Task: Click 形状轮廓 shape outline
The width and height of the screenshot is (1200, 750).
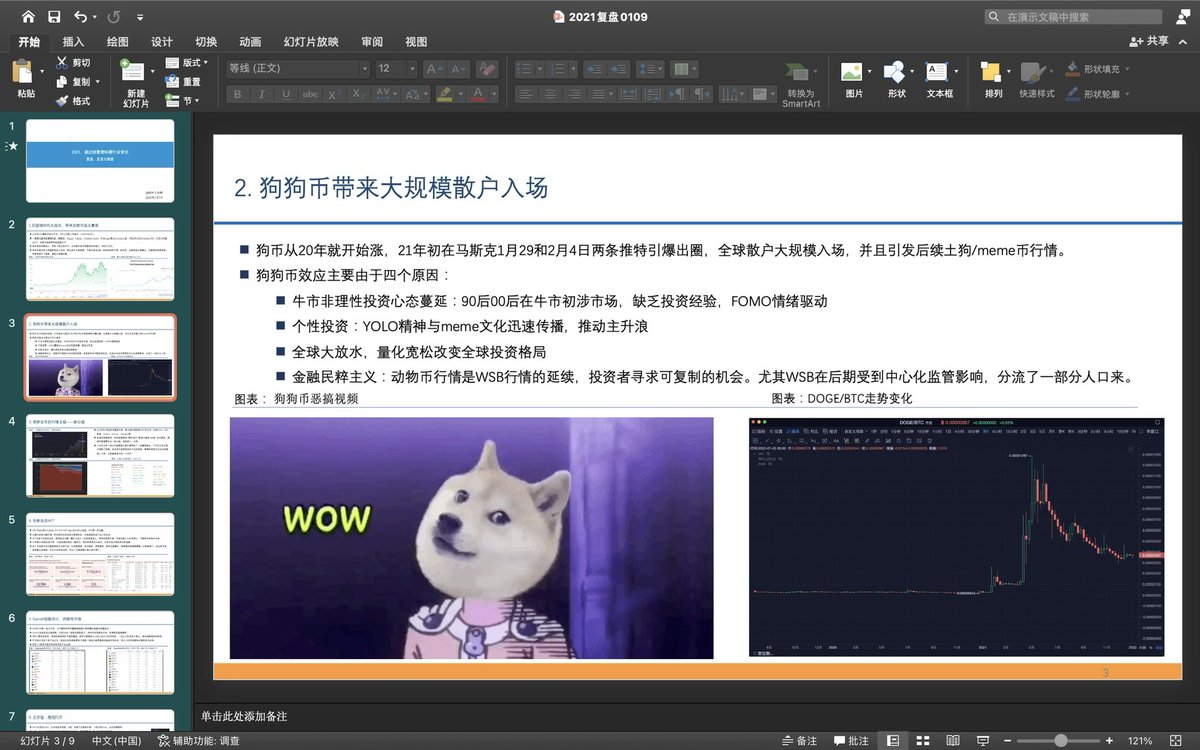Action: [1099, 94]
